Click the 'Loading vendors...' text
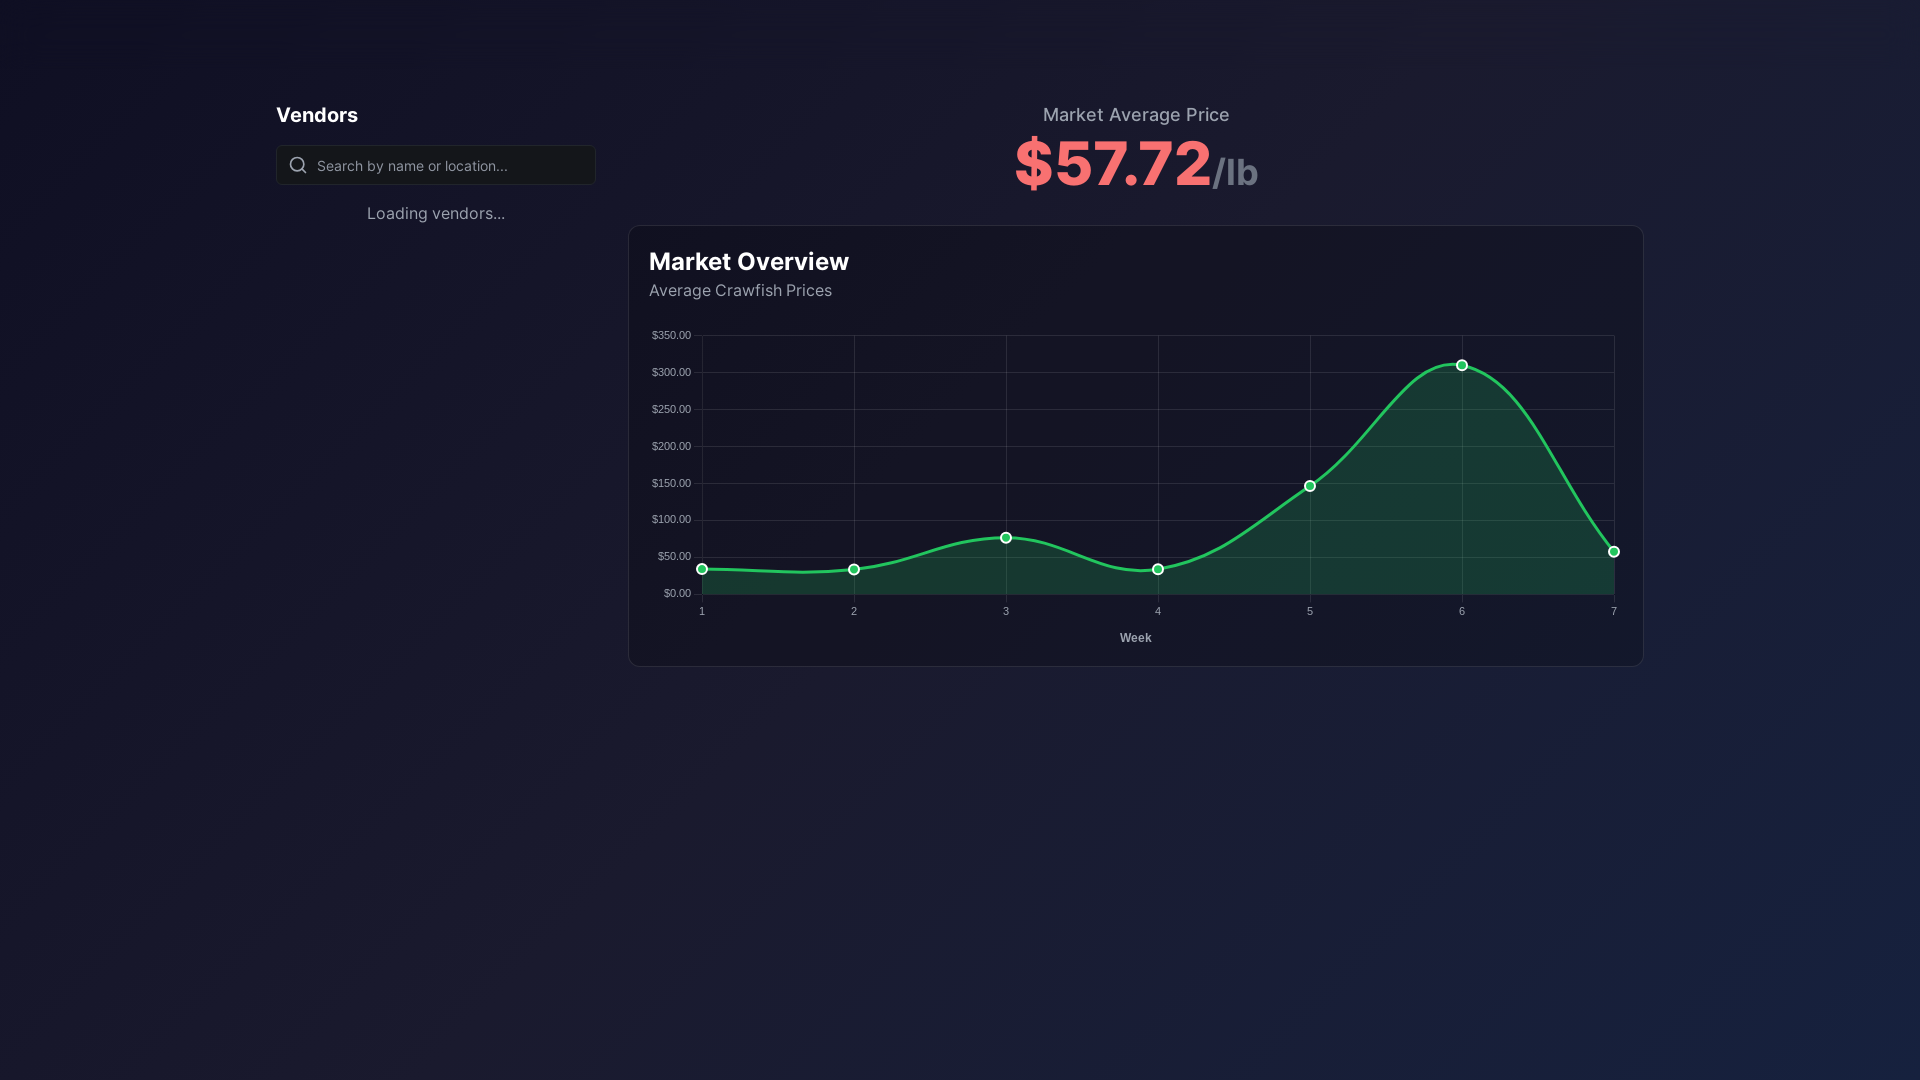The image size is (1920, 1080). pos(436,214)
